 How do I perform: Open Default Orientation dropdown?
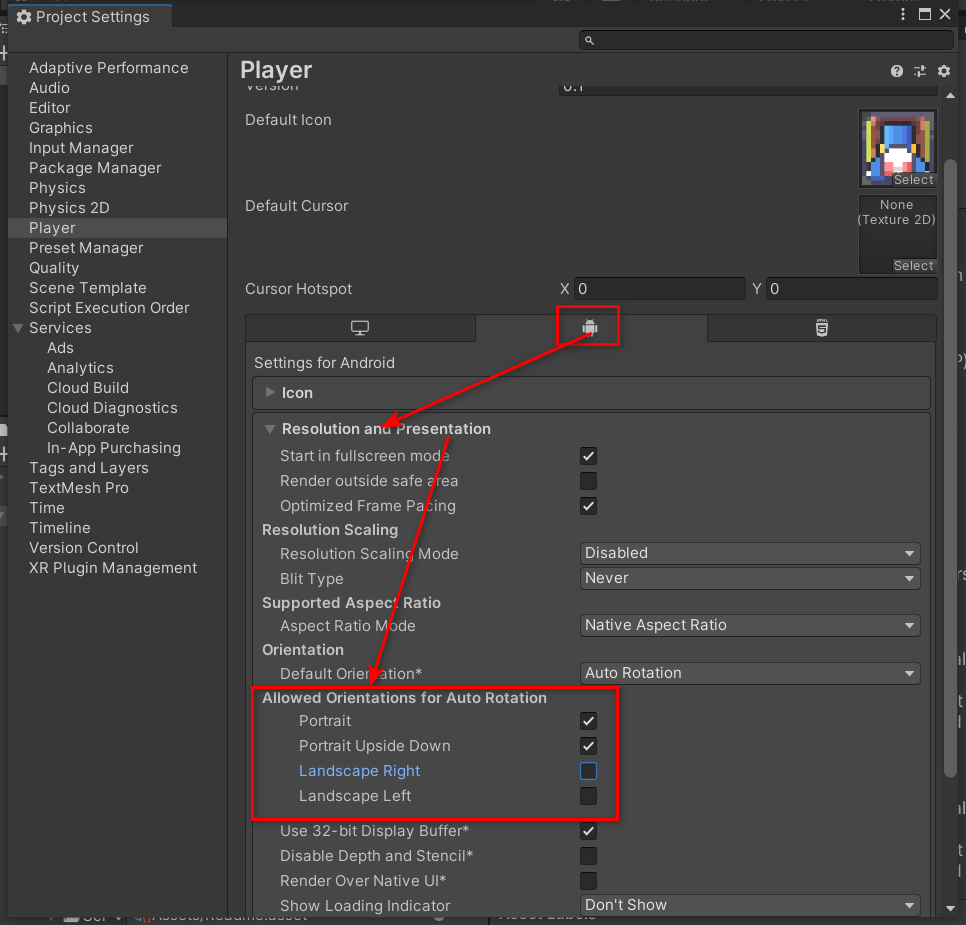[750, 674]
